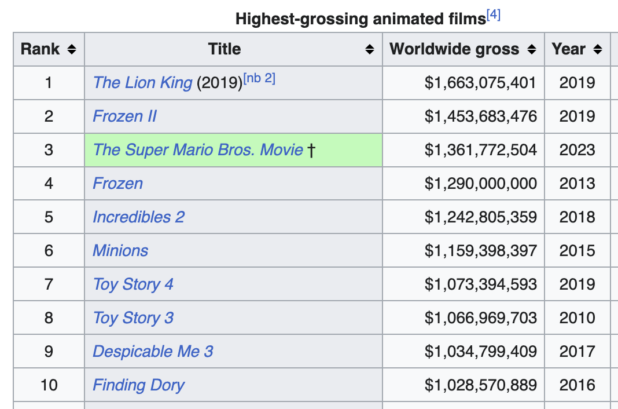Open The Lion King film link
The image size is (618, 409).
(142, 83)
